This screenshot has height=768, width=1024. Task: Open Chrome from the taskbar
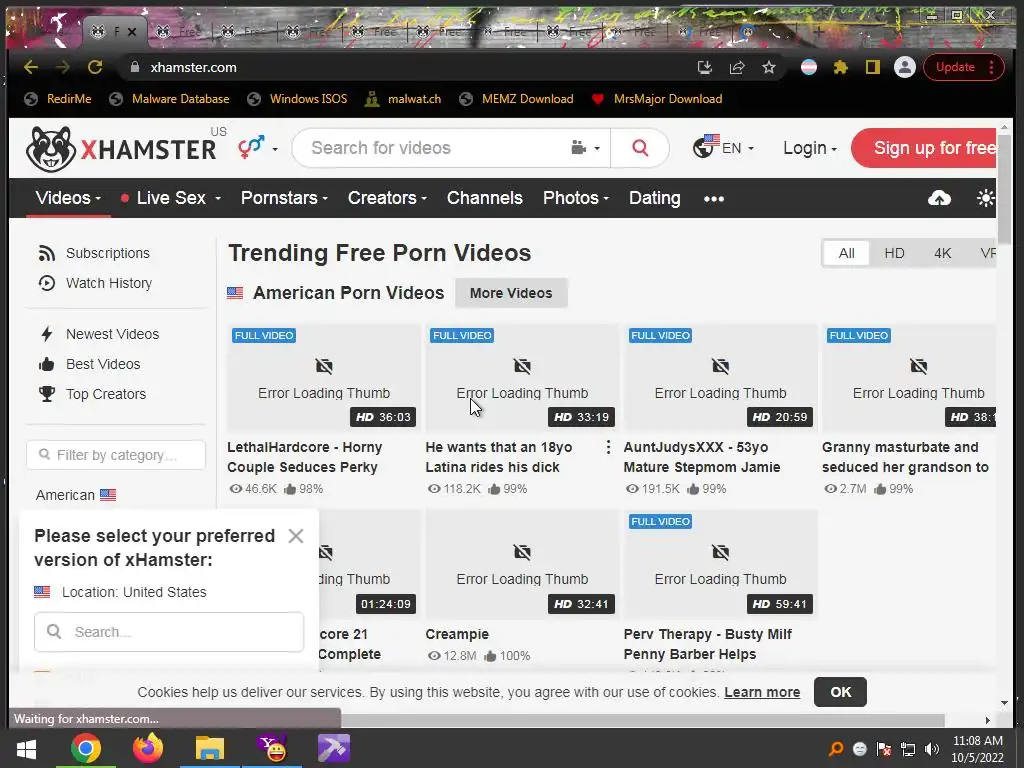tap(86, 749)
